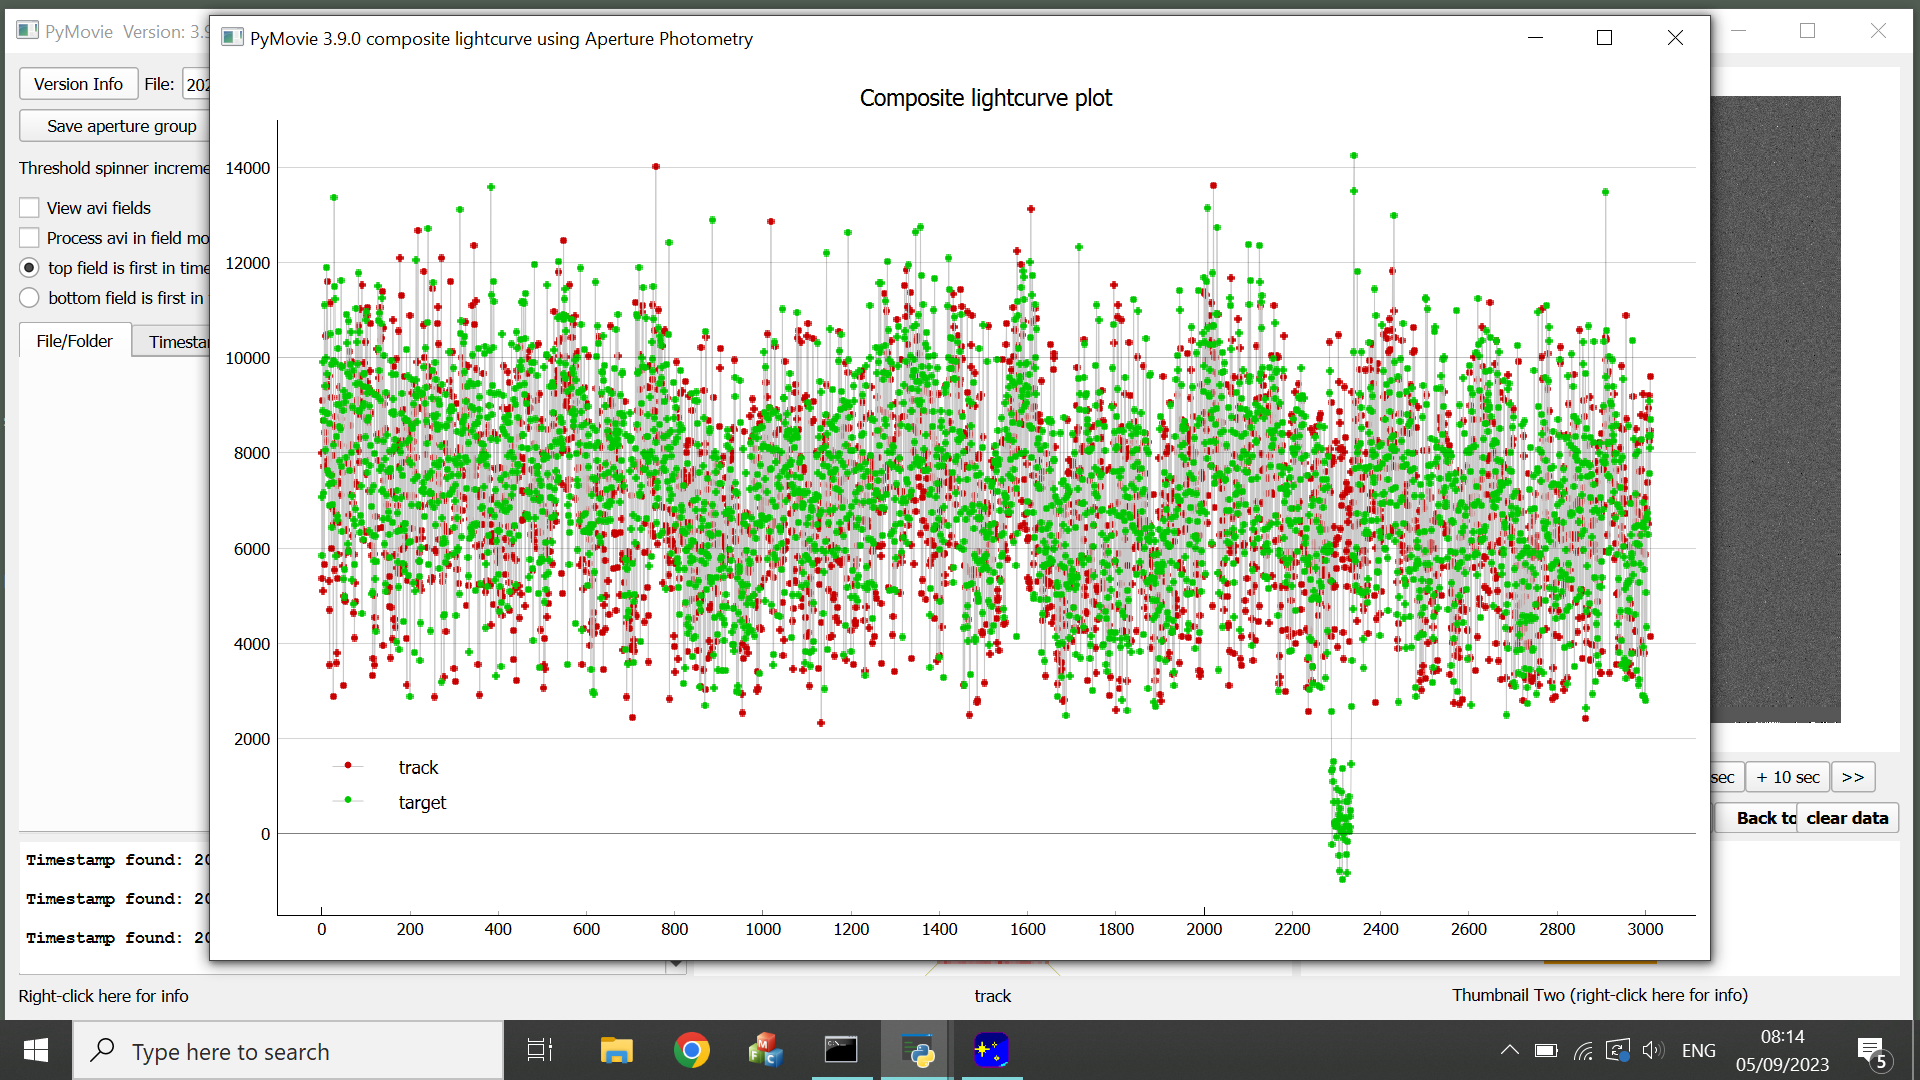Viewport: 1920px width, 1080px height.
Task: Open the notification center icon
Action: point(1871,1051)
